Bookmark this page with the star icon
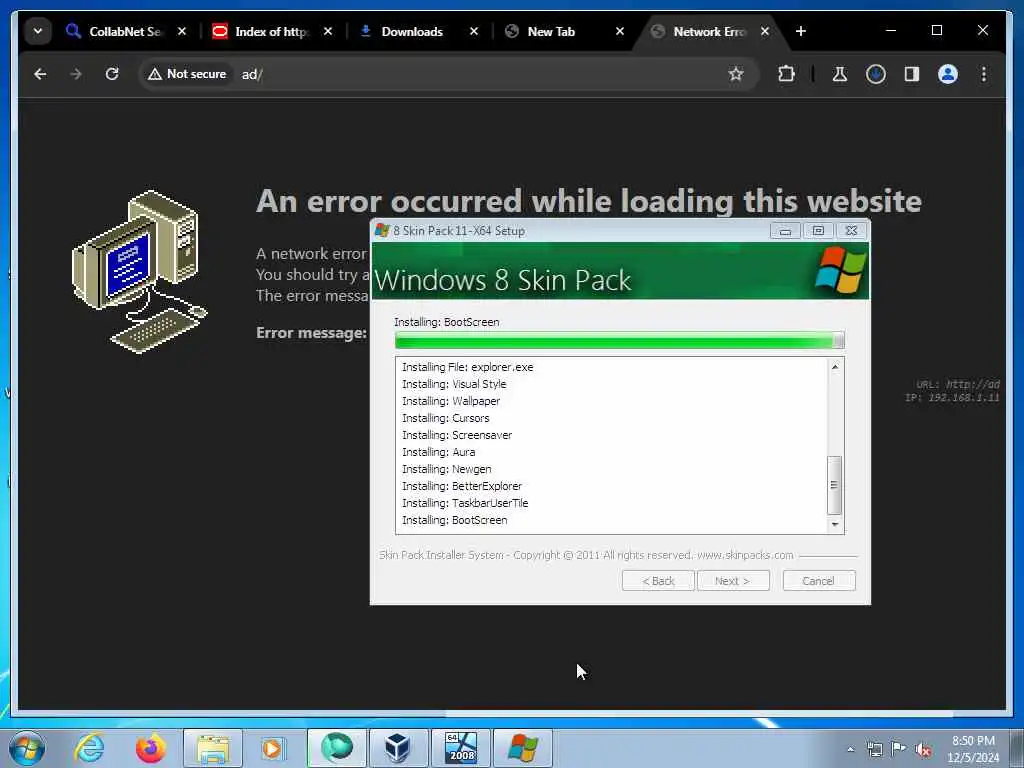Screen dimensions: 1024x768 pos(736,74)
